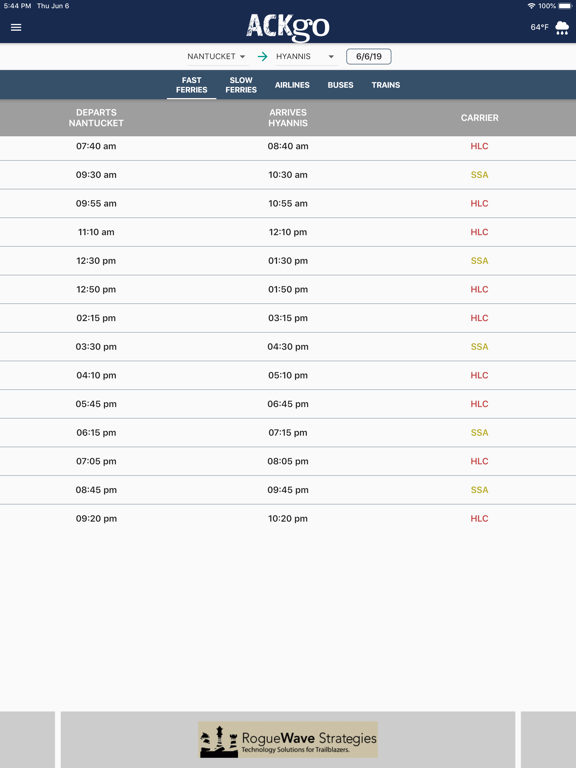Select the 09:30 am departure
The height and width of the screenshot is (768, 576).
(x=96, y=175)
